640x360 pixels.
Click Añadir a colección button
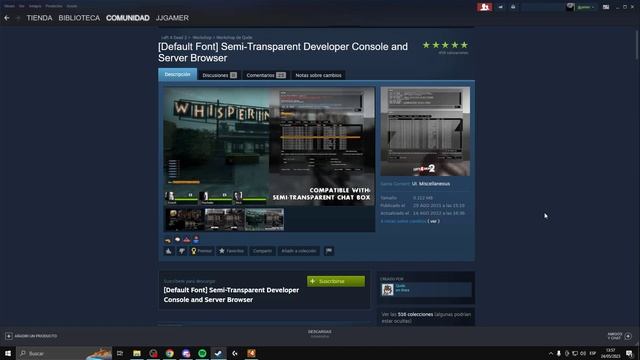pos(299,251)
